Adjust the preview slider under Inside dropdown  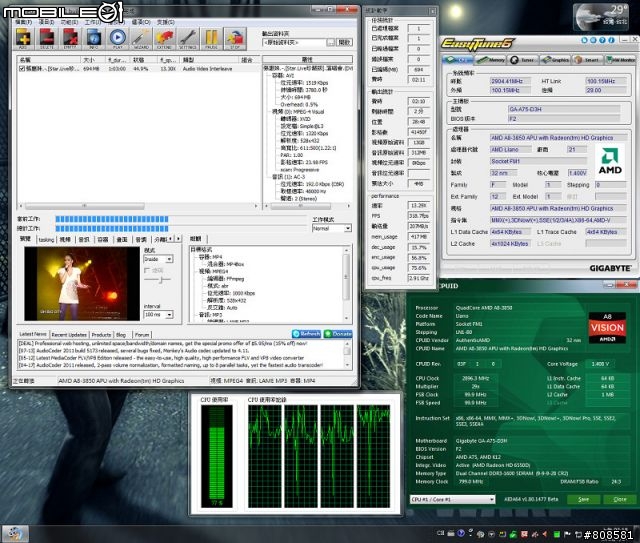point(158,280)
